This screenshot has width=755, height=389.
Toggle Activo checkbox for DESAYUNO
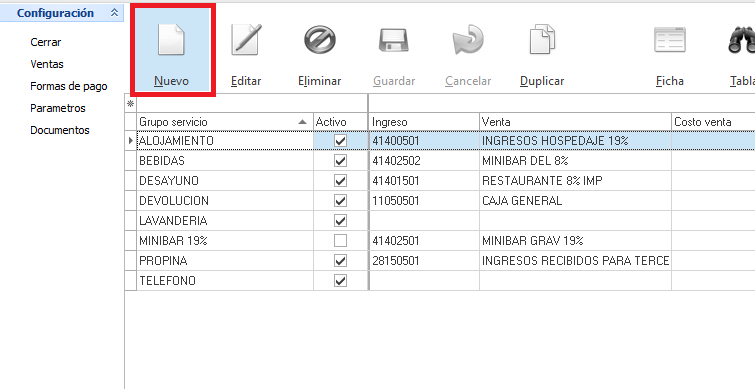coord(340,181)
